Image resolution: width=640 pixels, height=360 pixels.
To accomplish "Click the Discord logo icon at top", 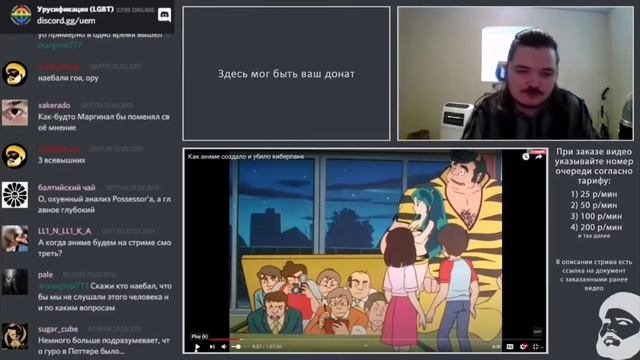I will point(164,15).
